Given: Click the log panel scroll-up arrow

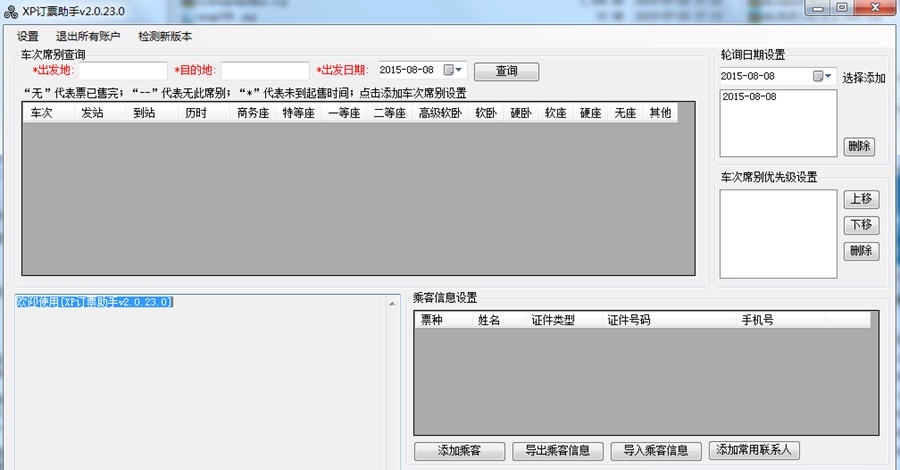Looking at the screenshot, I should pyautogui.click(x=393, y=304).
